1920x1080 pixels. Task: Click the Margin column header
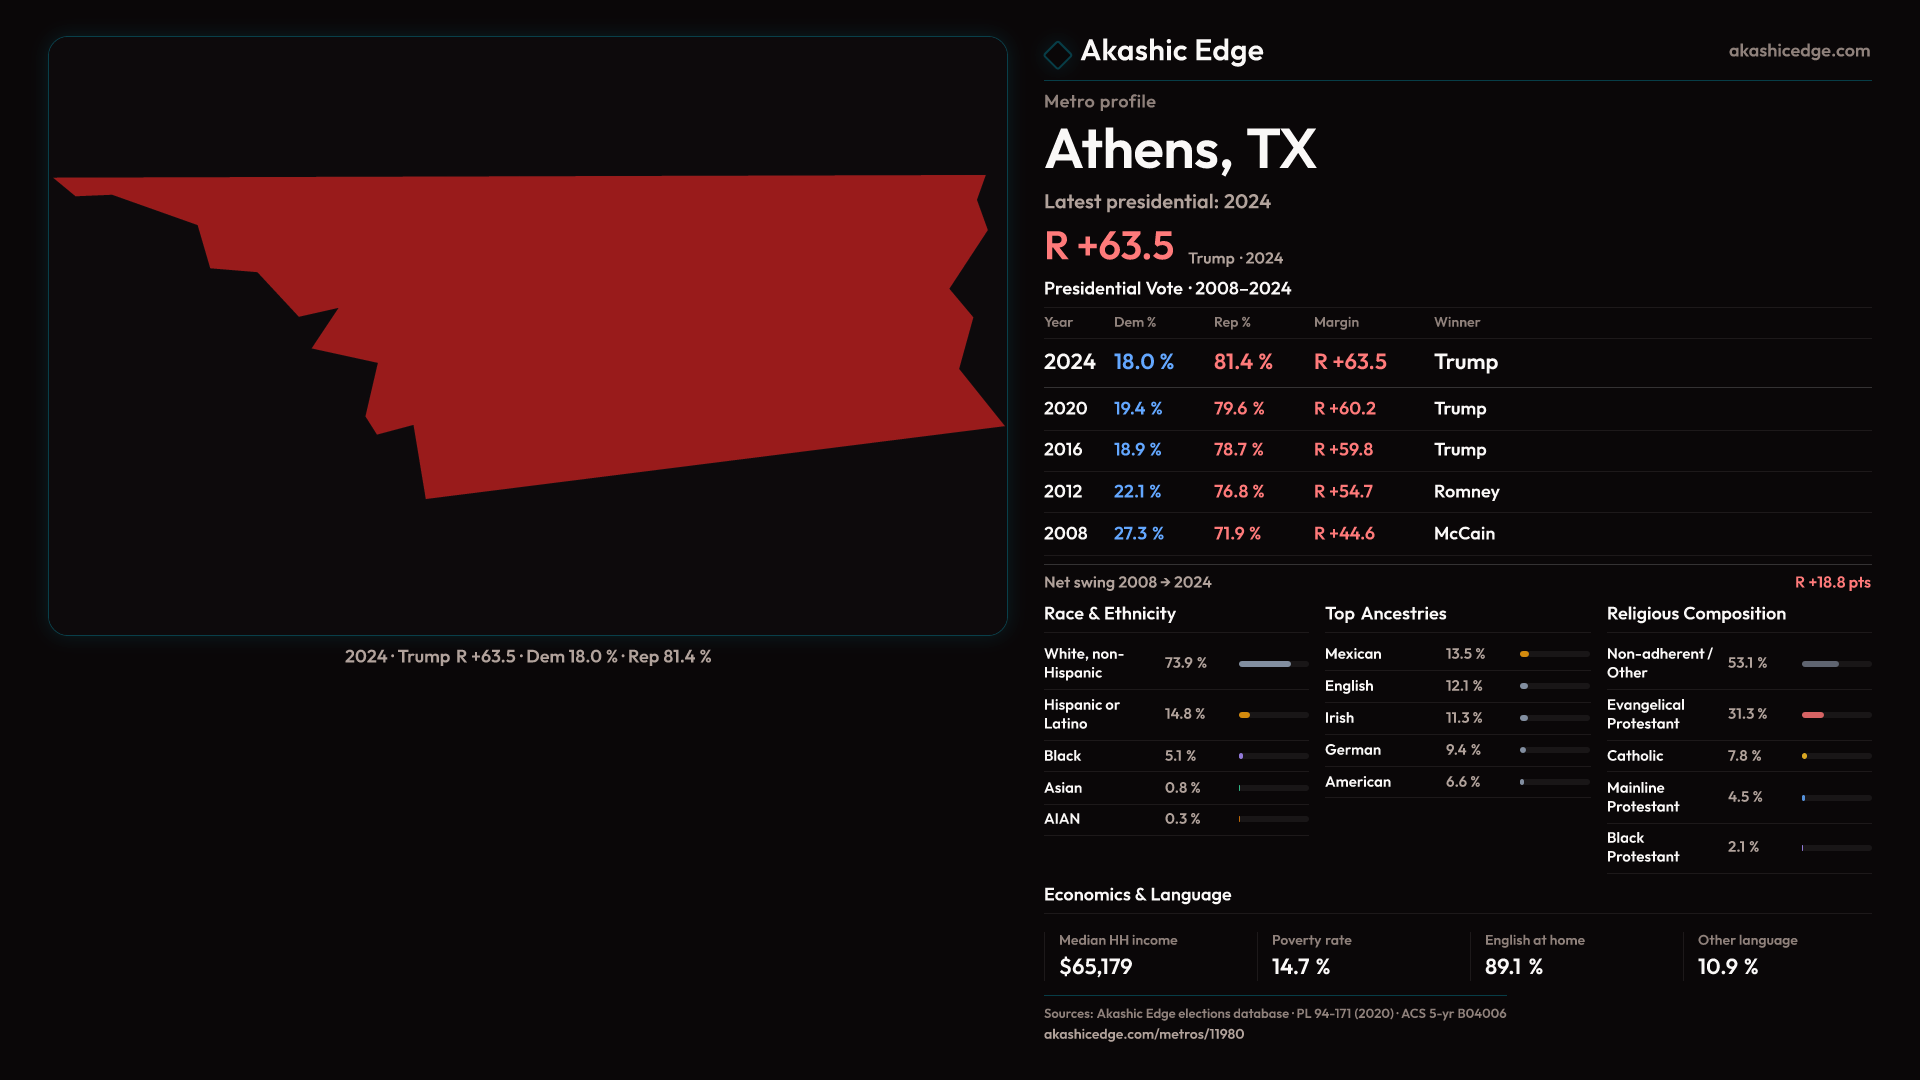pyautogui.click(x=1336, y=322)
